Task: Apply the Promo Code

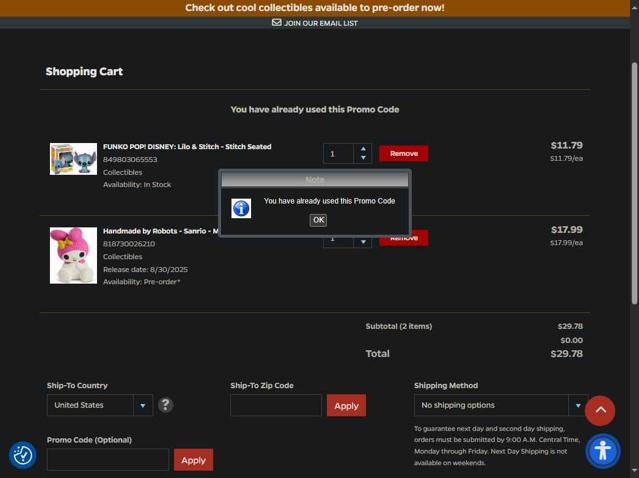Action: pyautogui.click(x=194, y=460)
